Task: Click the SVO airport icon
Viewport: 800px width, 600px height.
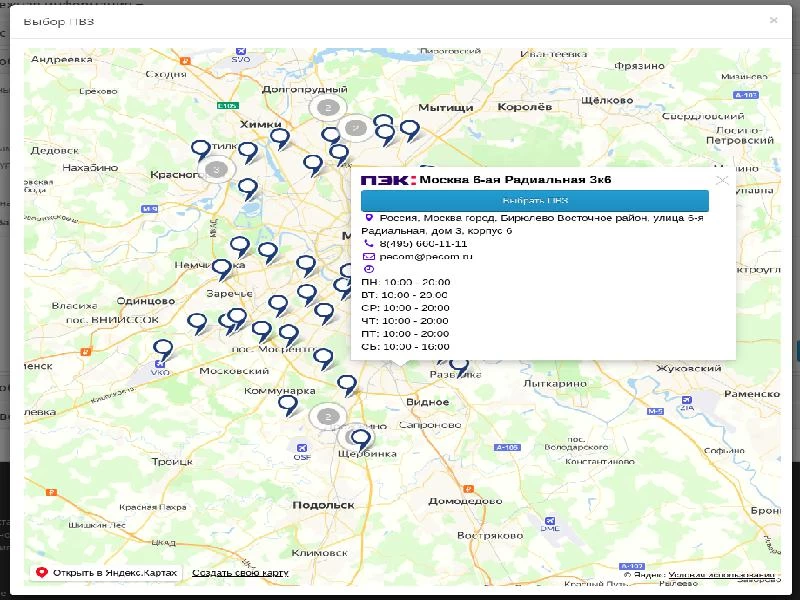Action: point(241,51)
